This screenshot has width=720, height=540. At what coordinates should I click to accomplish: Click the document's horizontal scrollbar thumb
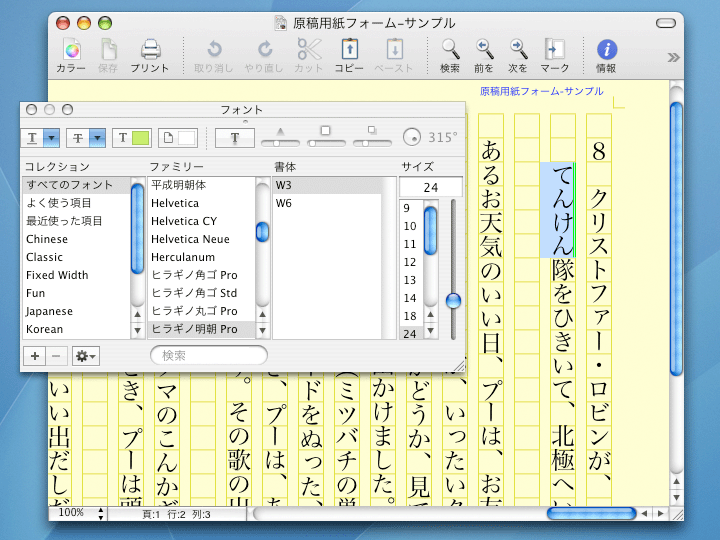[591, 513]
